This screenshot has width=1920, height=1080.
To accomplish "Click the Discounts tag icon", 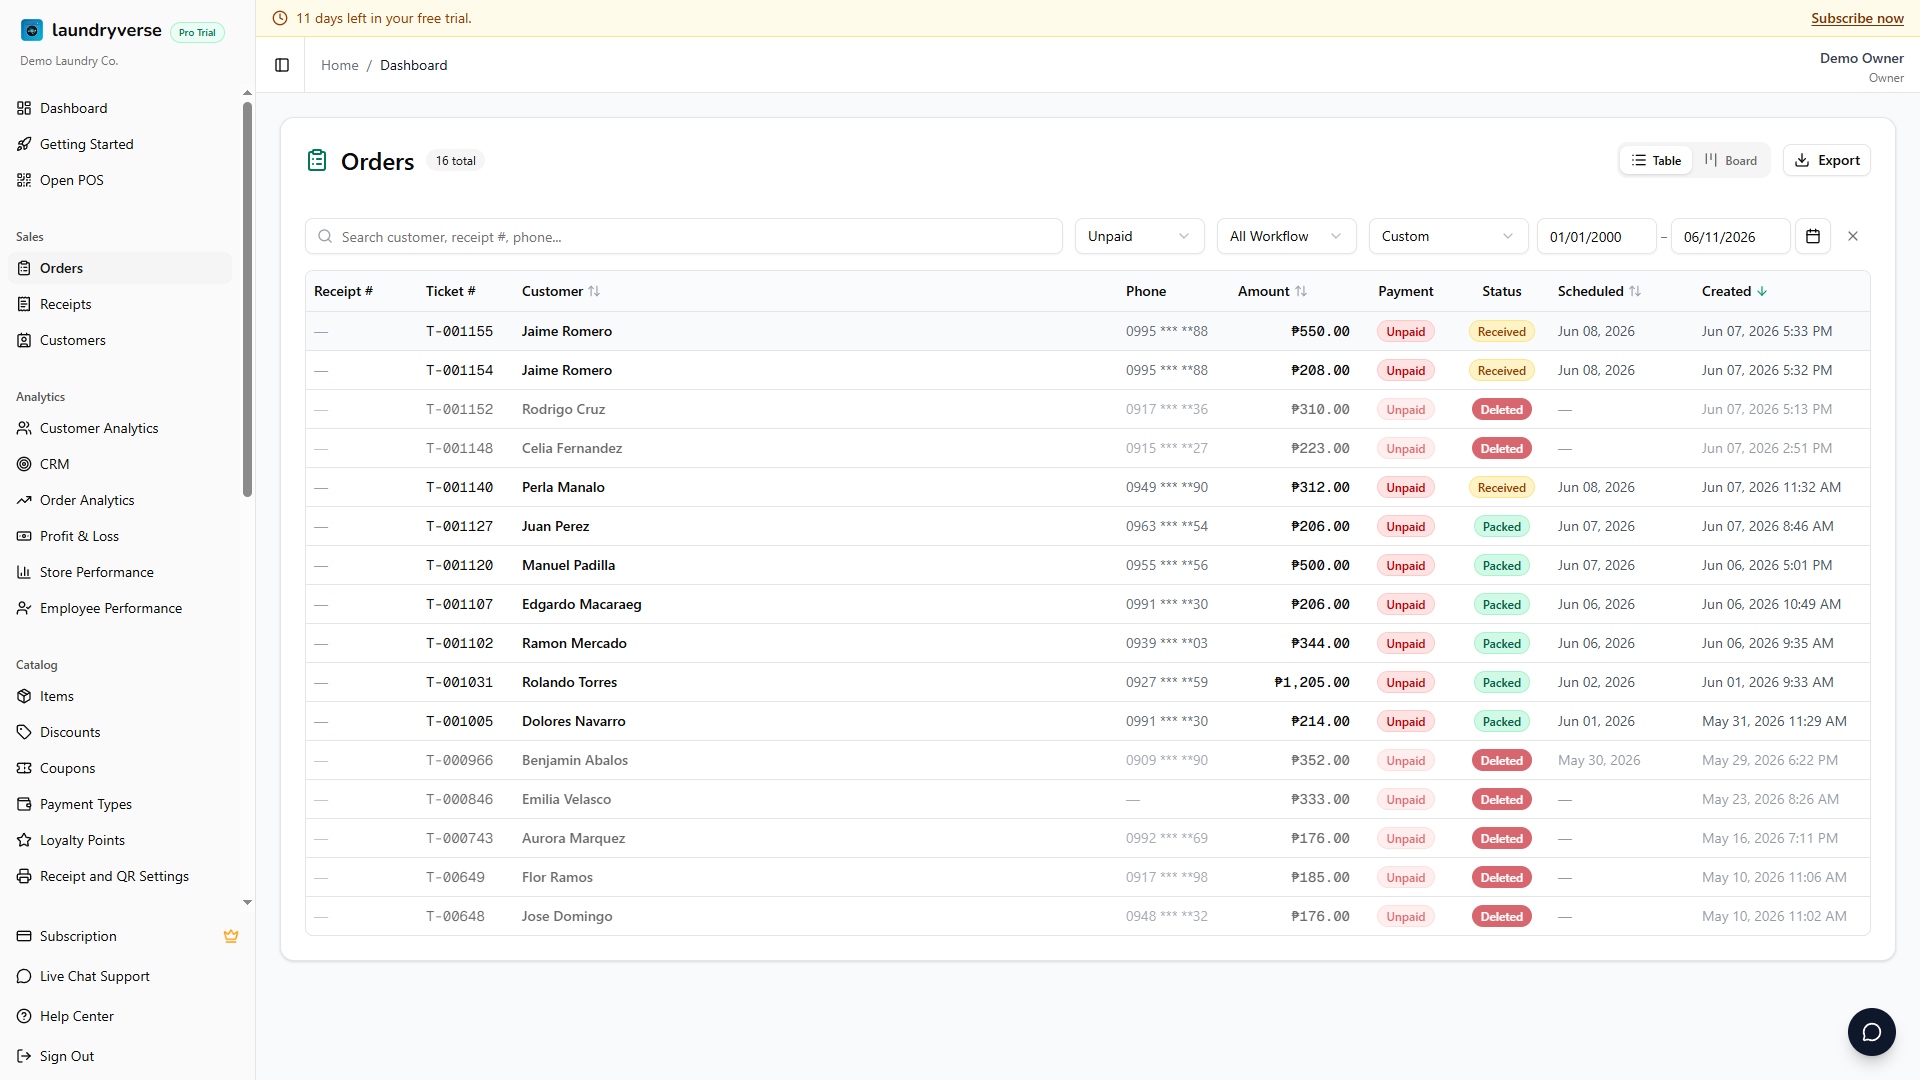I will point(24,732).
